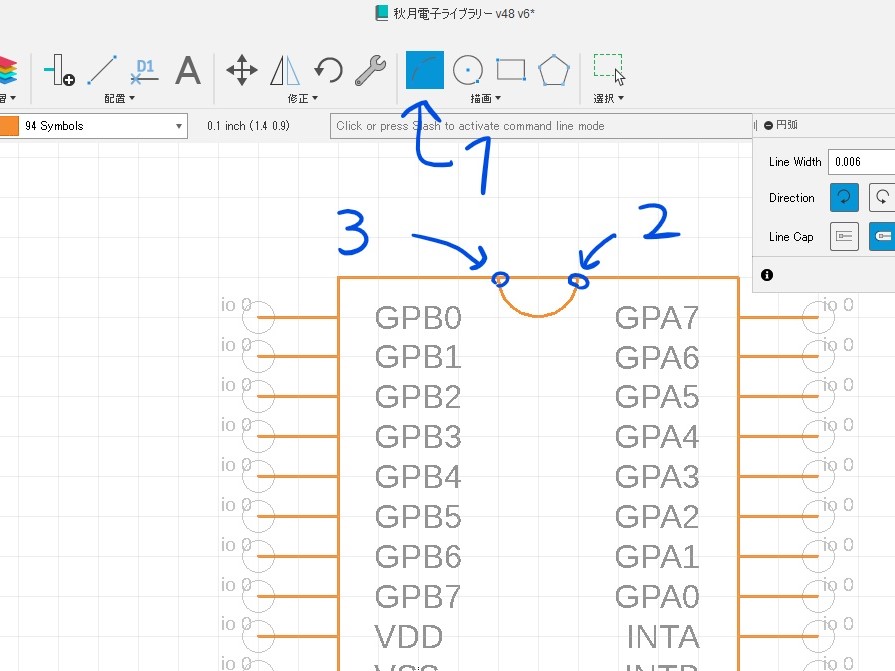Edit the Line Width value field
This screenshot has width=895, height=671.
coord(862,161)
